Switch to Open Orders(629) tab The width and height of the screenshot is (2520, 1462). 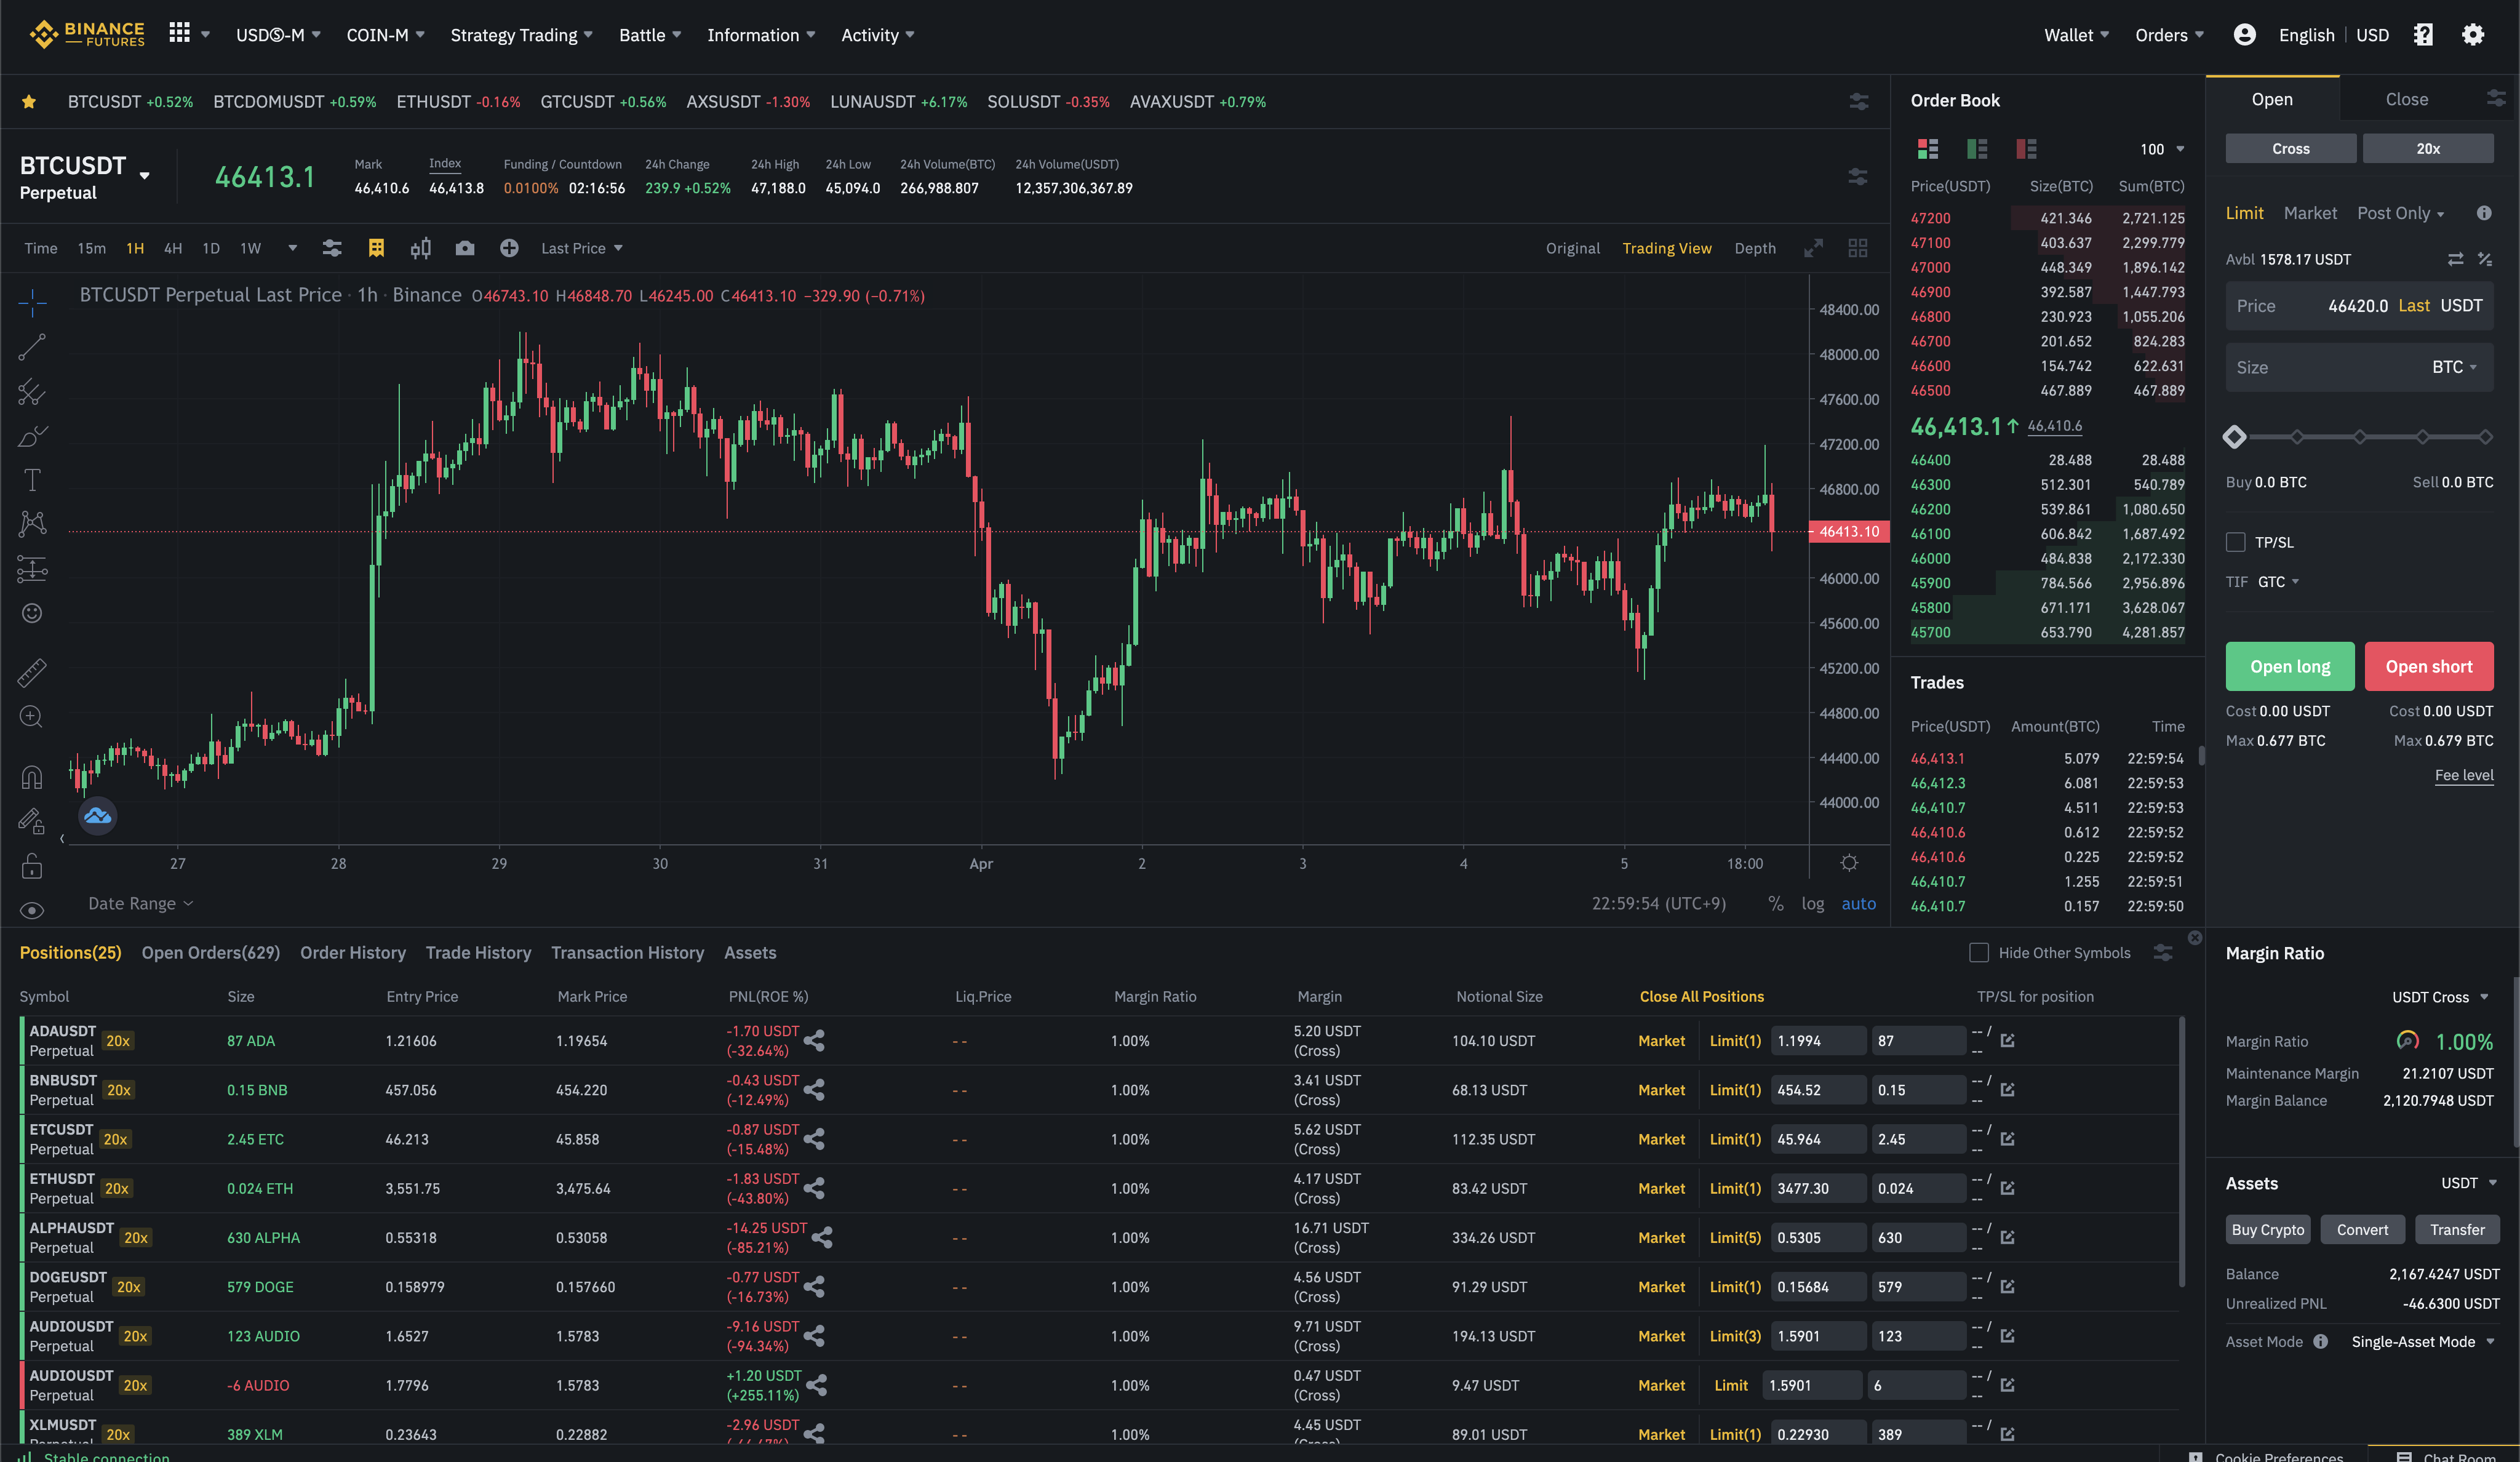point(211,953)
